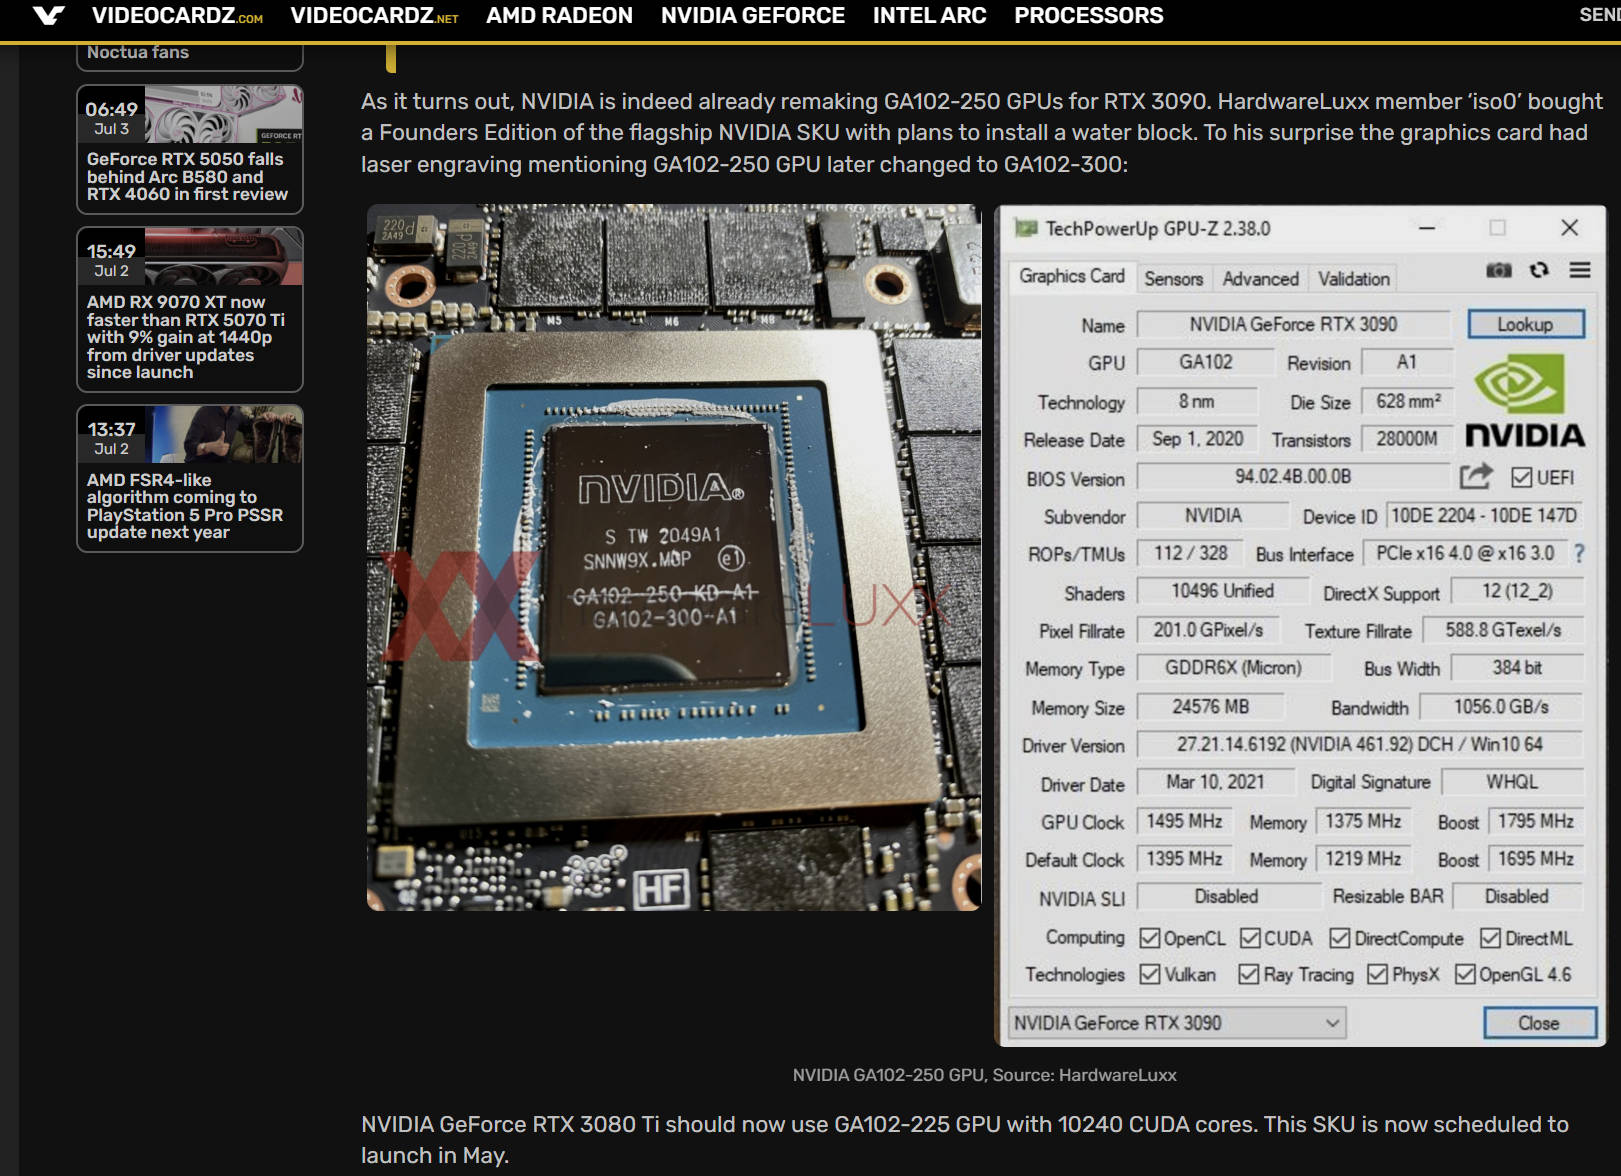Open the GA102 GPU die photo

(674, 557)
